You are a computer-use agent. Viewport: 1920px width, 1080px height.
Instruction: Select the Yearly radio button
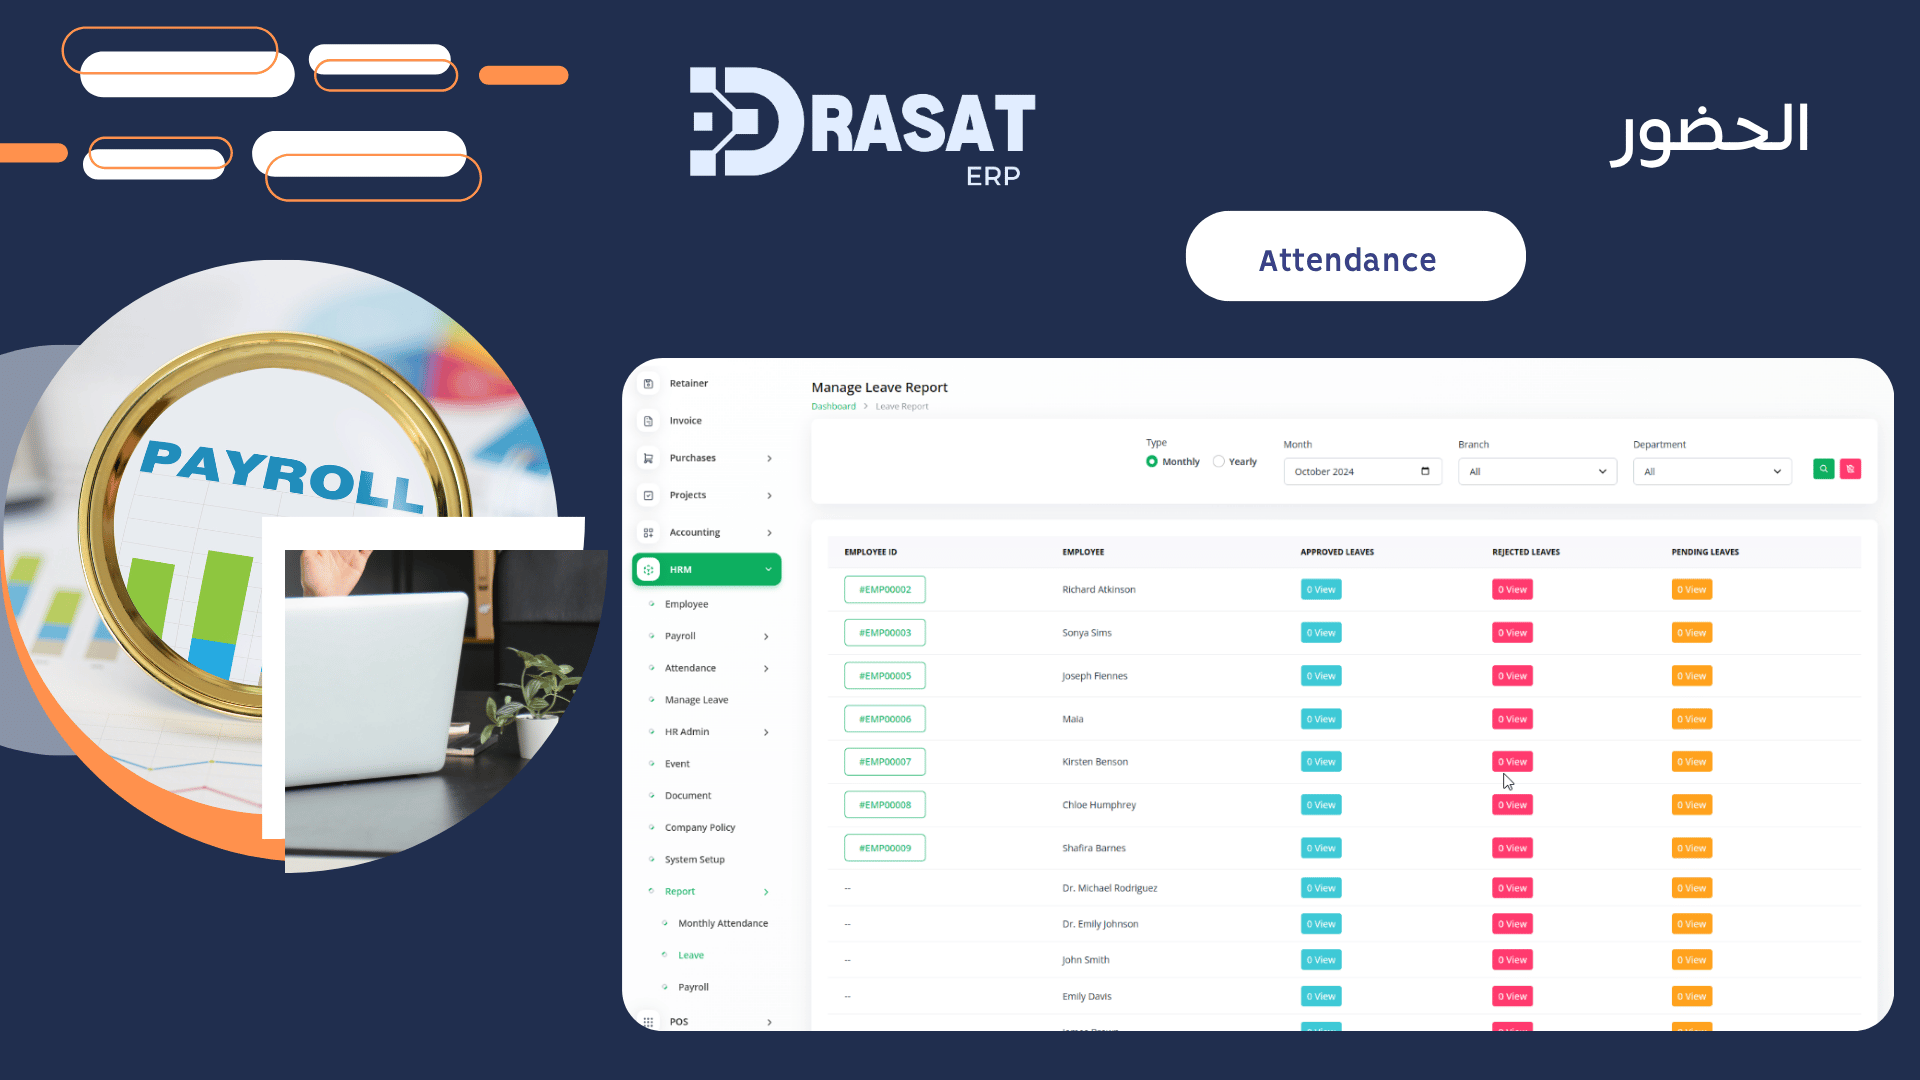point(1218,461)
